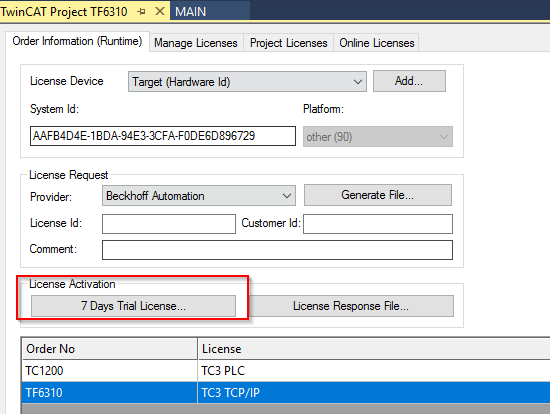Click the Add... button
The image size is (550, 414).
(409, 81)
